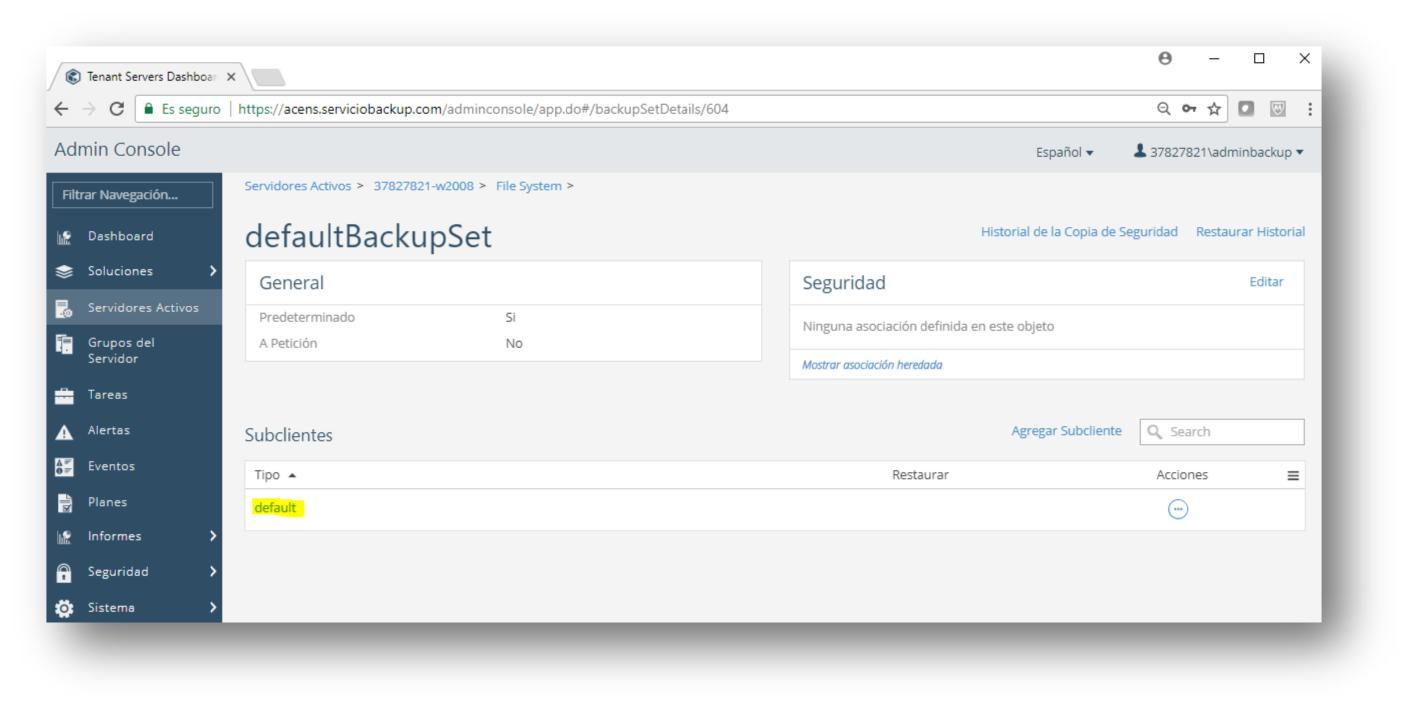Expand the Informes submenu arrow

tap(211, 537)
